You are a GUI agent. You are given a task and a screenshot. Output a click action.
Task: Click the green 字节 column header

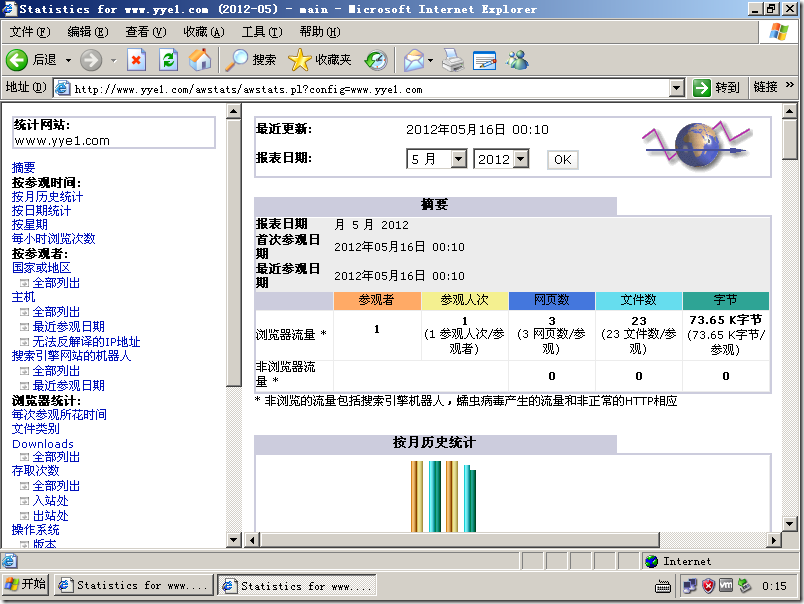tap(726, 300)
